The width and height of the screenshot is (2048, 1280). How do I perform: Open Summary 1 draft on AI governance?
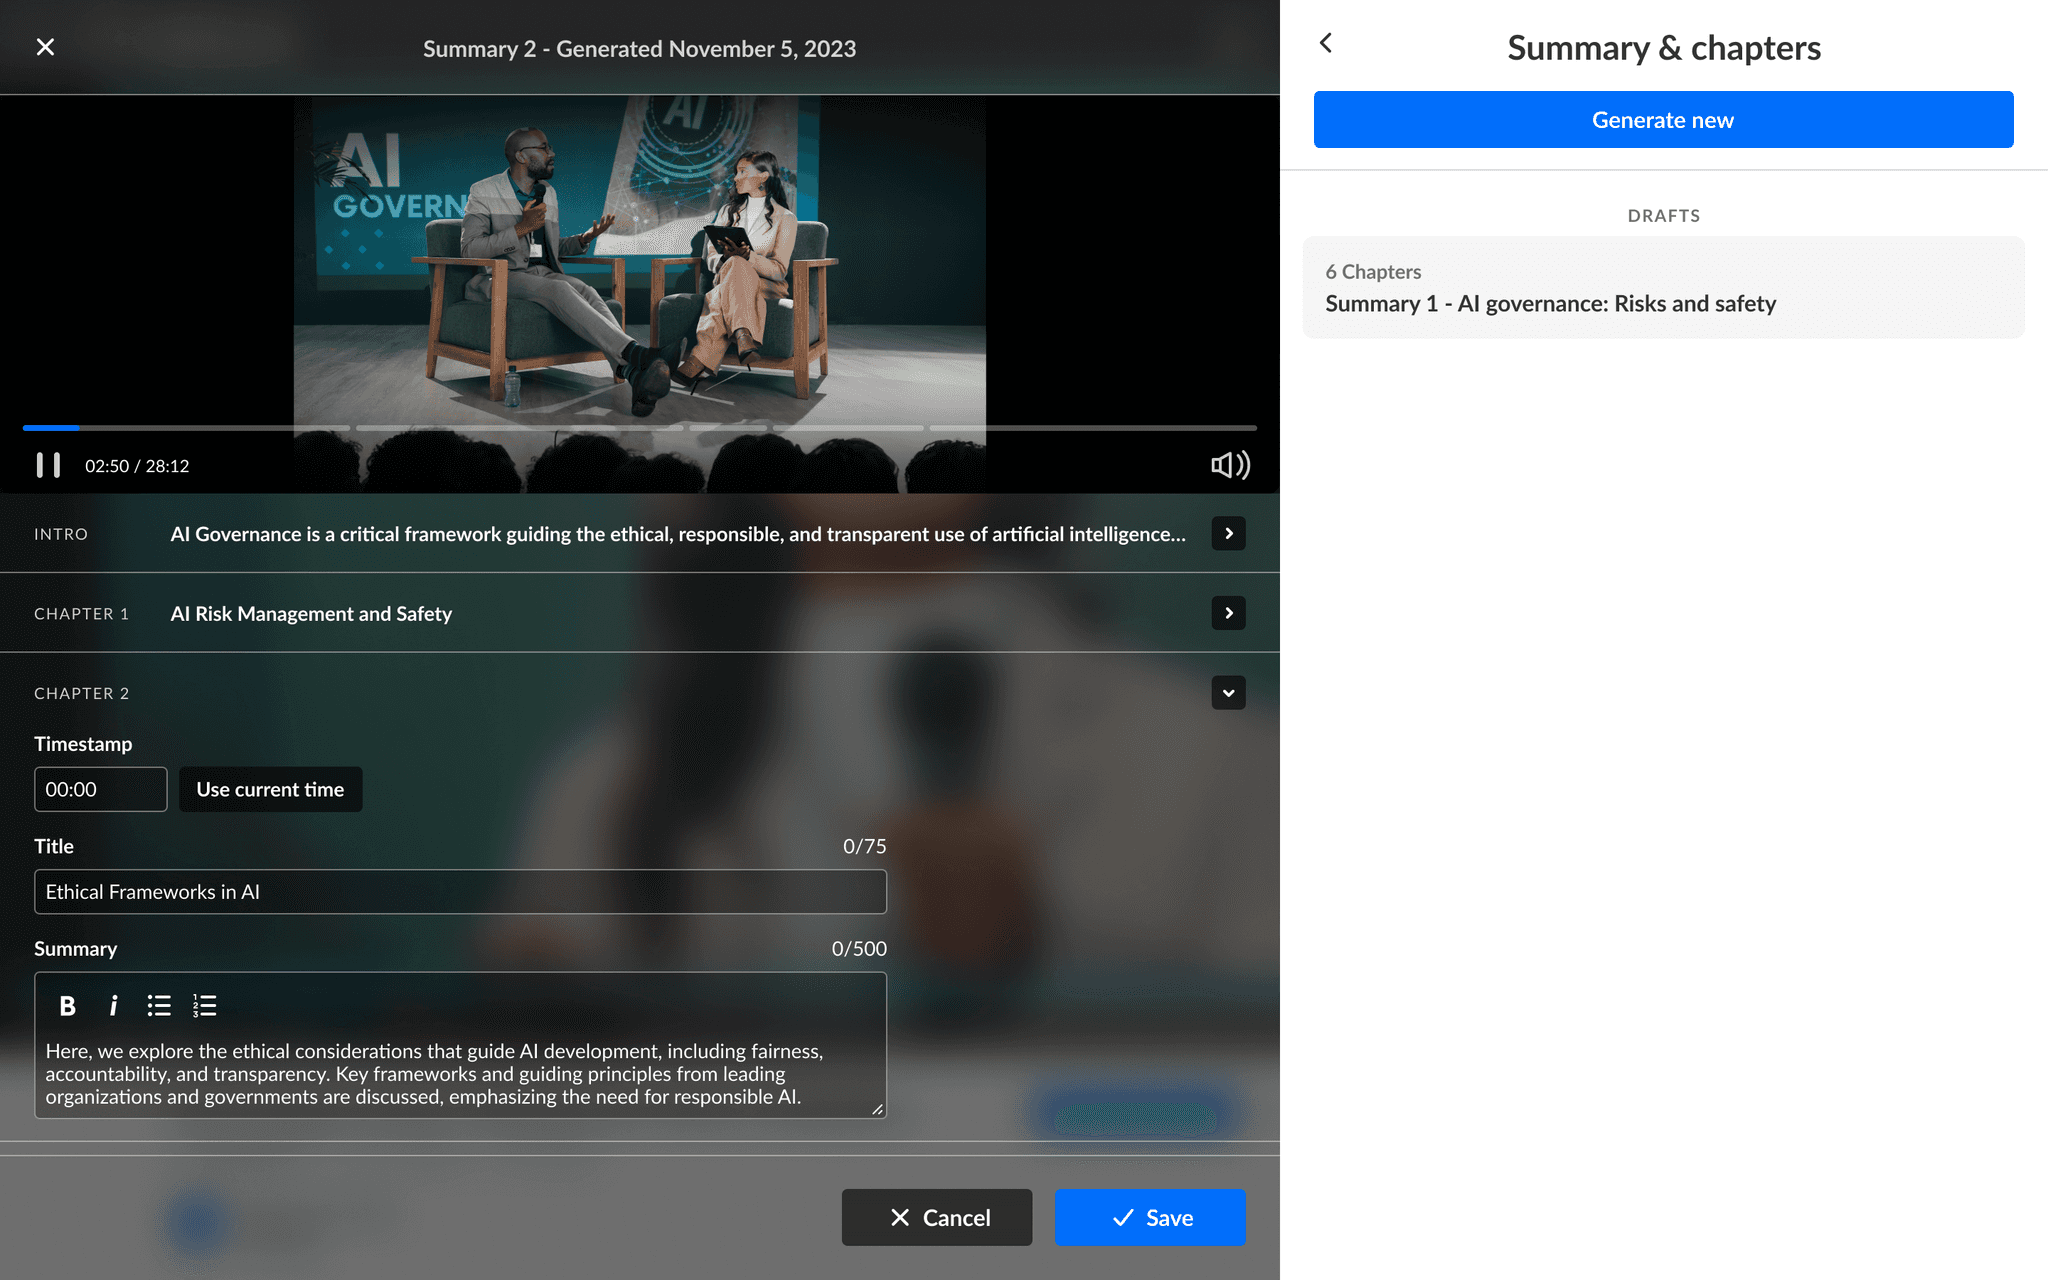point(1663,288)
